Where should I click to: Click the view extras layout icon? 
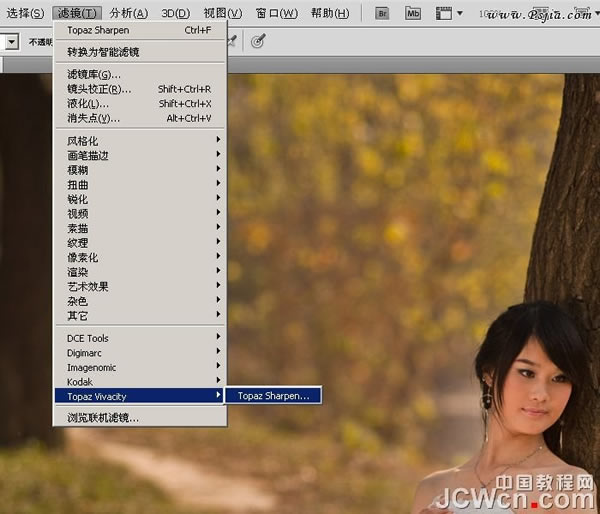[444, 14]
